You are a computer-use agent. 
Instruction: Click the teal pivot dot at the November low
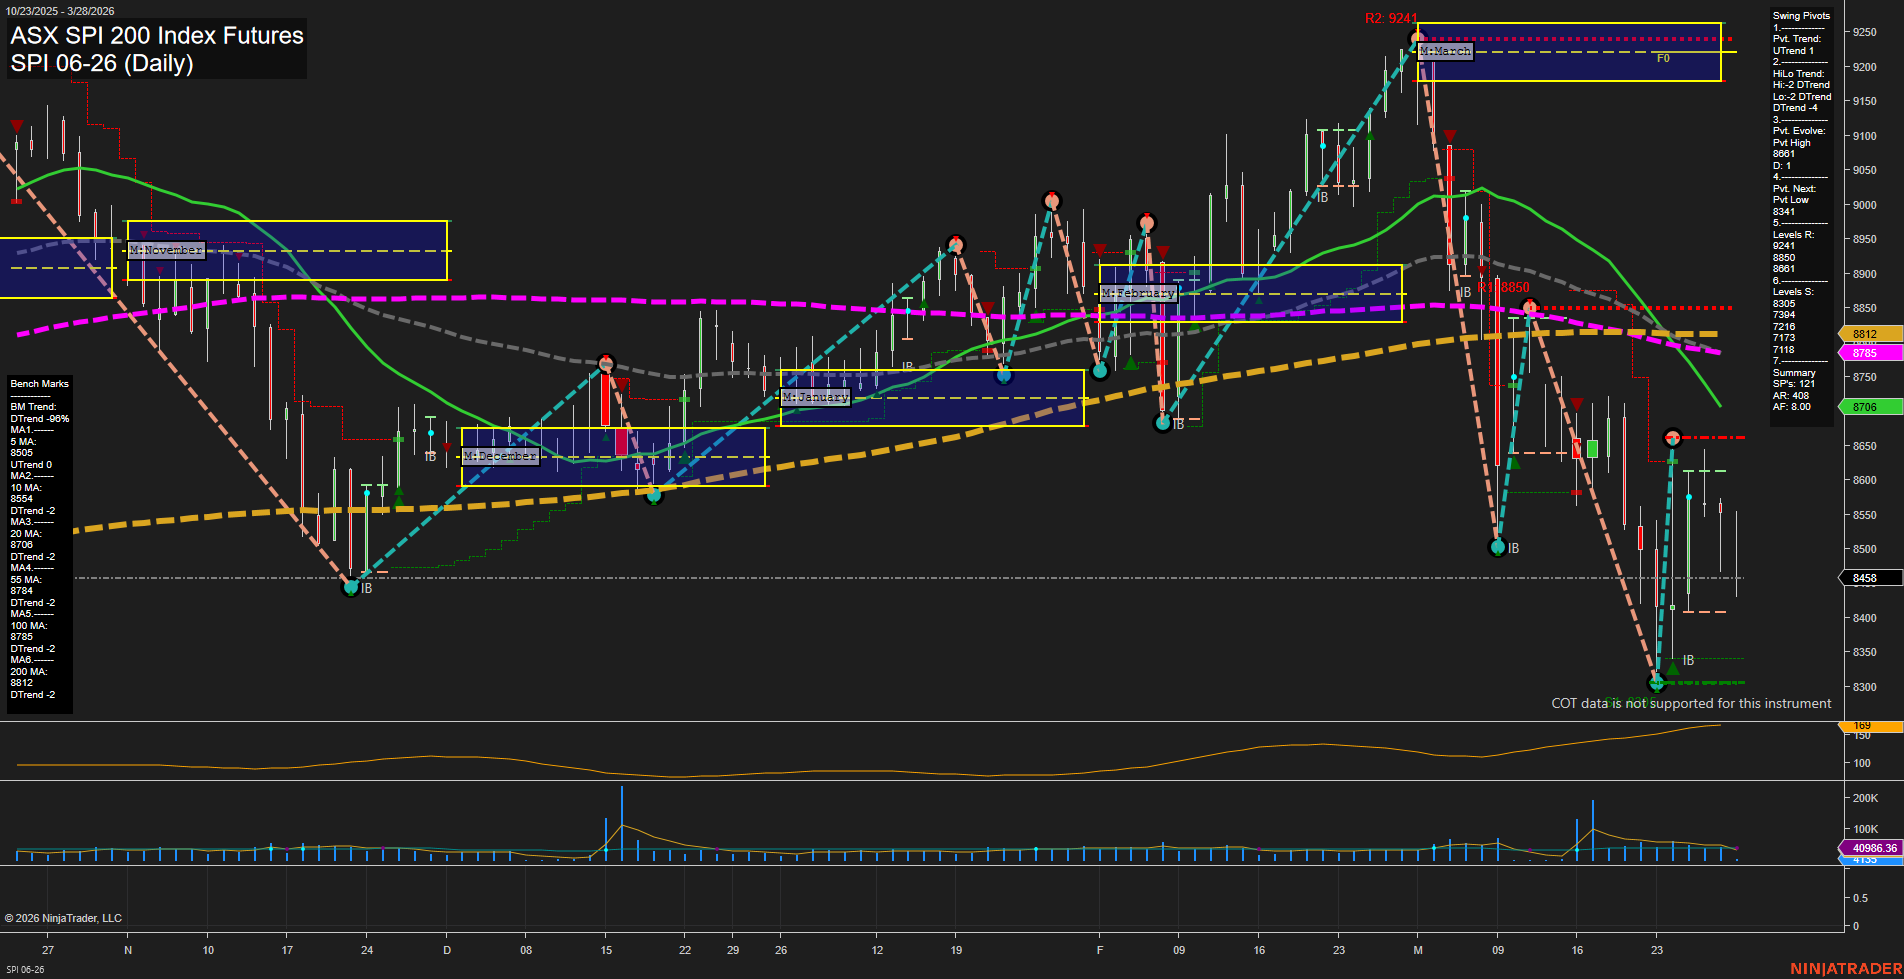click(x=351, y=587)
